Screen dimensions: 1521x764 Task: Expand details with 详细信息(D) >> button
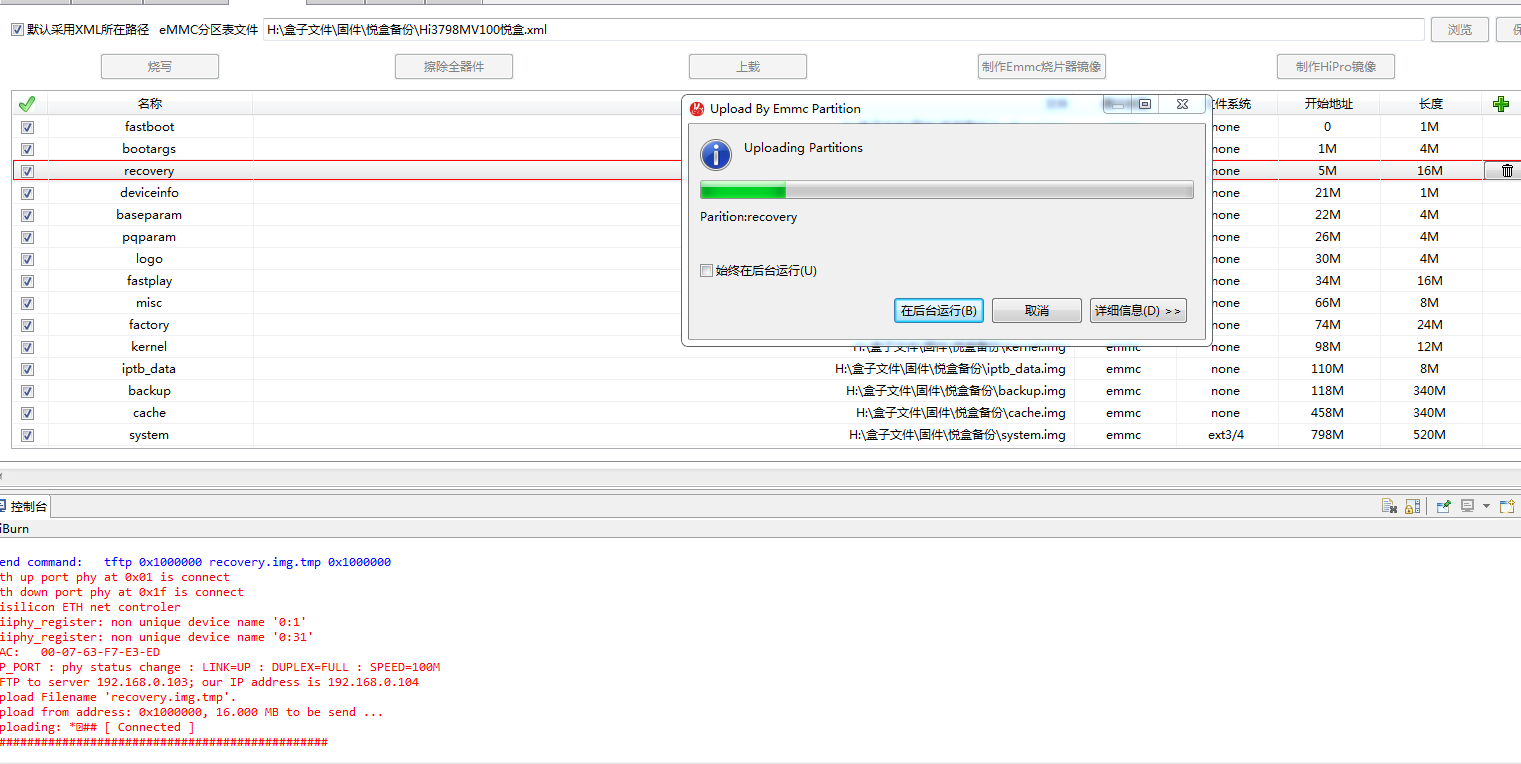[x=1138, y=311]
